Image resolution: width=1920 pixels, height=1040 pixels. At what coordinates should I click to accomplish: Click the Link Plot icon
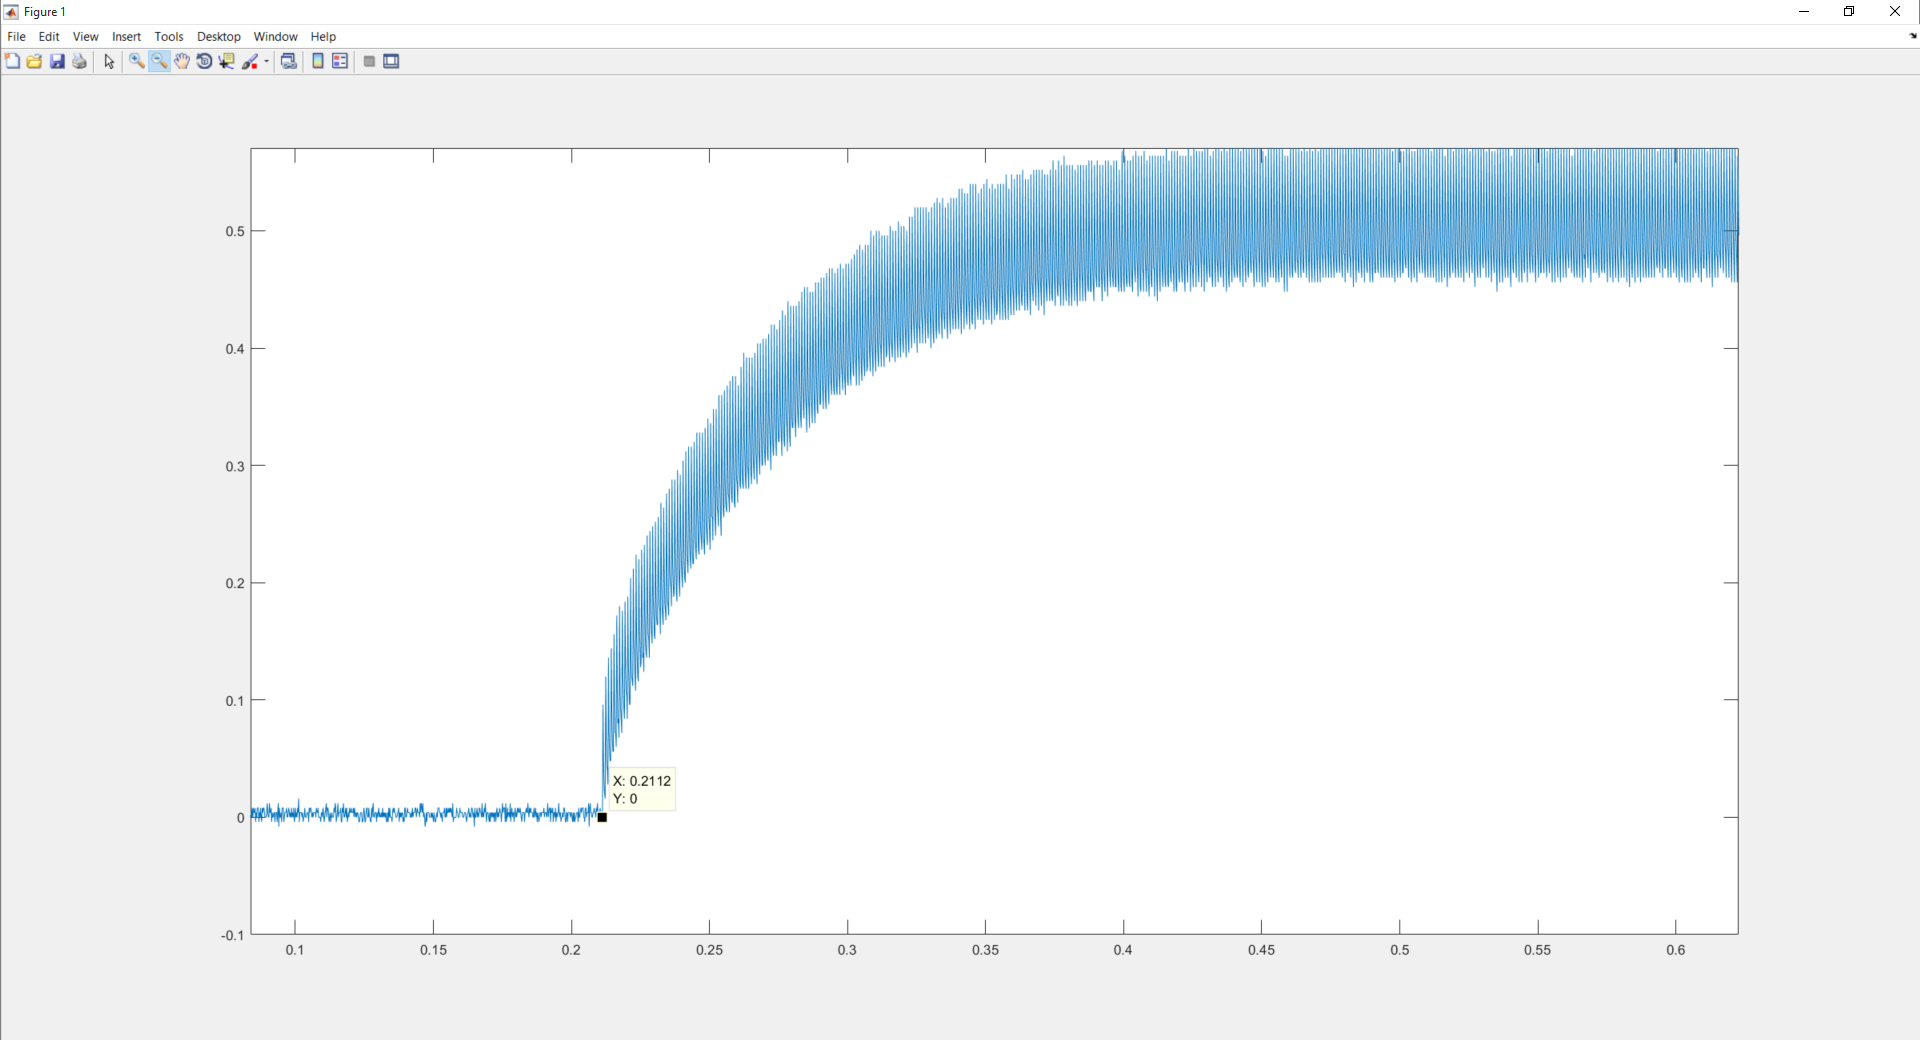coord(289,62)
